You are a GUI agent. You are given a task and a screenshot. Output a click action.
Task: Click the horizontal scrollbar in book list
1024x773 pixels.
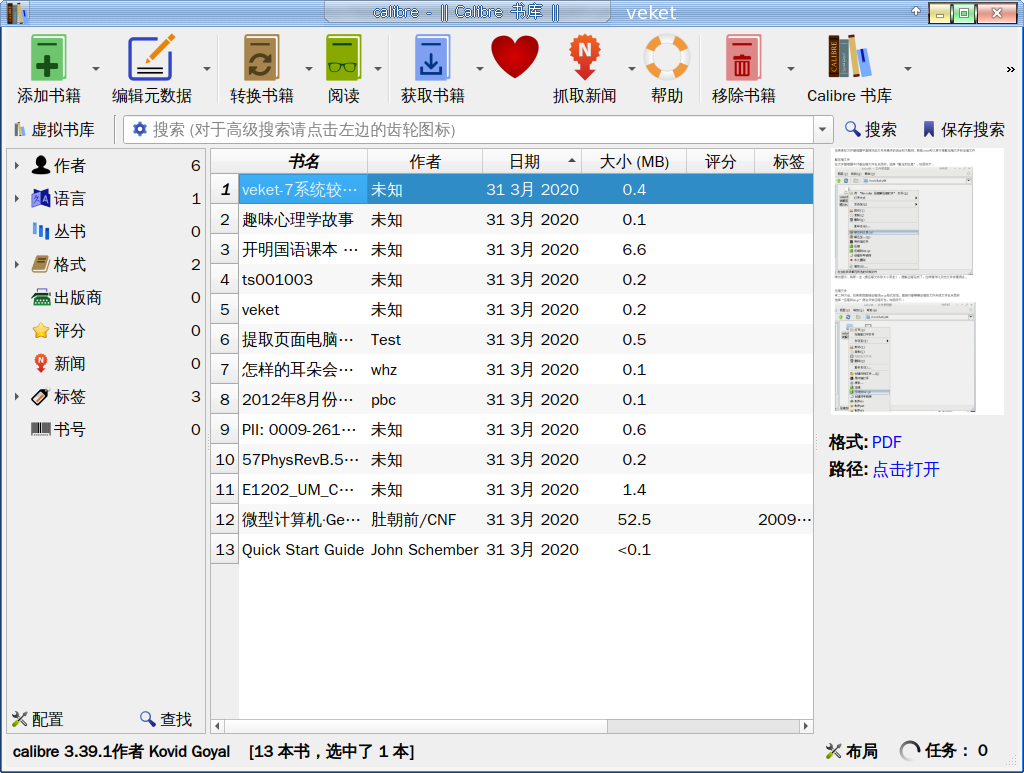(416, 726)
